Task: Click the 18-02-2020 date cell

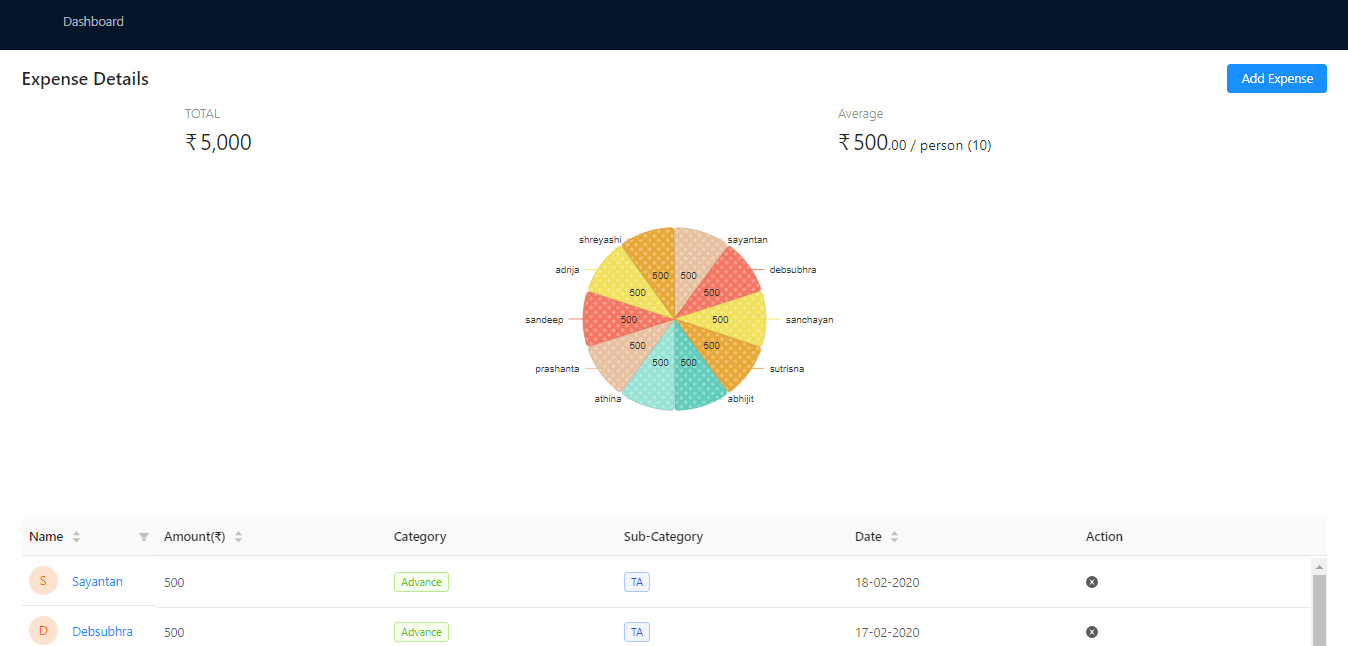Action: coord(887,582)
